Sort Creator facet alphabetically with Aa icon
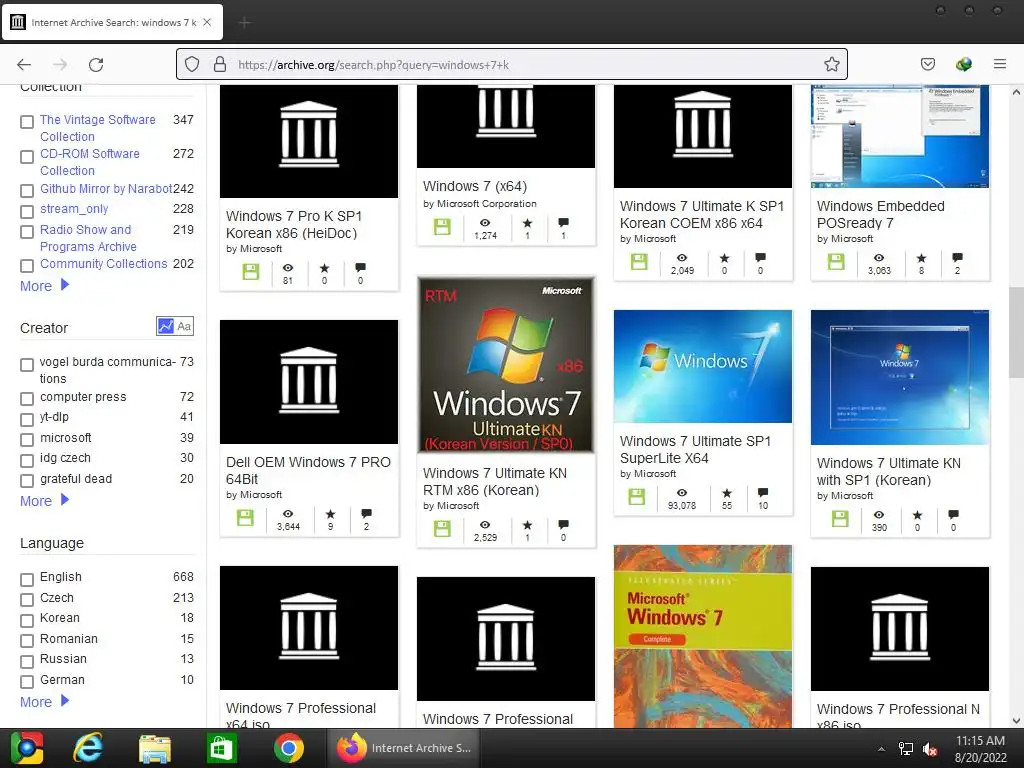1024x768 pixels. pos(184,326)
